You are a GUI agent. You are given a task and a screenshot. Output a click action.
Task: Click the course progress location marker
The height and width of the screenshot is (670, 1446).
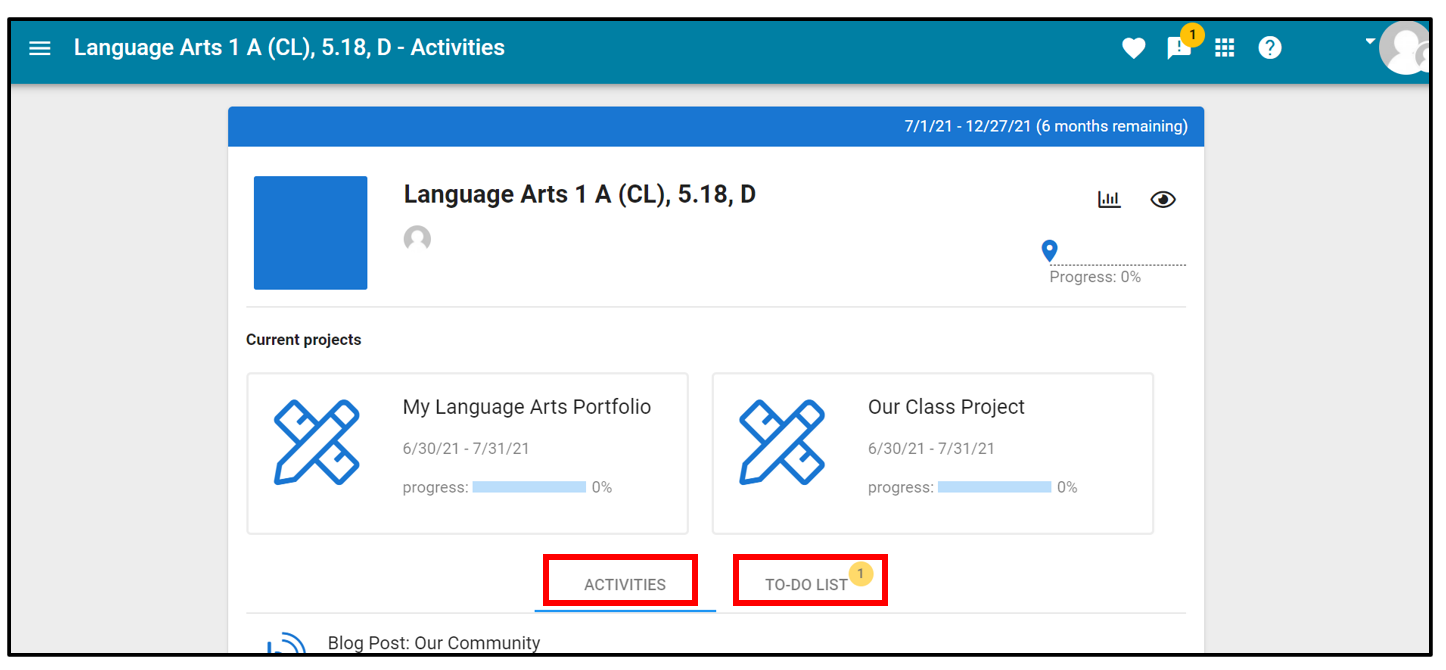point(1049,251)
